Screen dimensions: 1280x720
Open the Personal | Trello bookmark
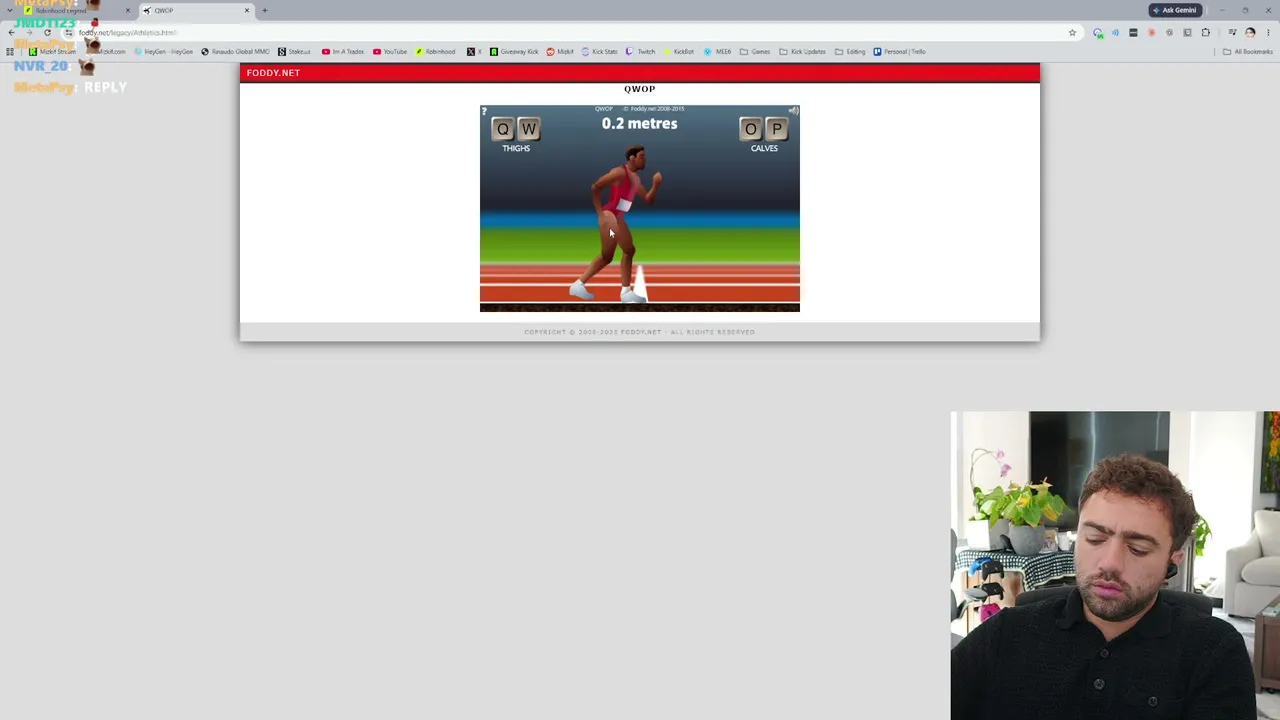point(899,52)
